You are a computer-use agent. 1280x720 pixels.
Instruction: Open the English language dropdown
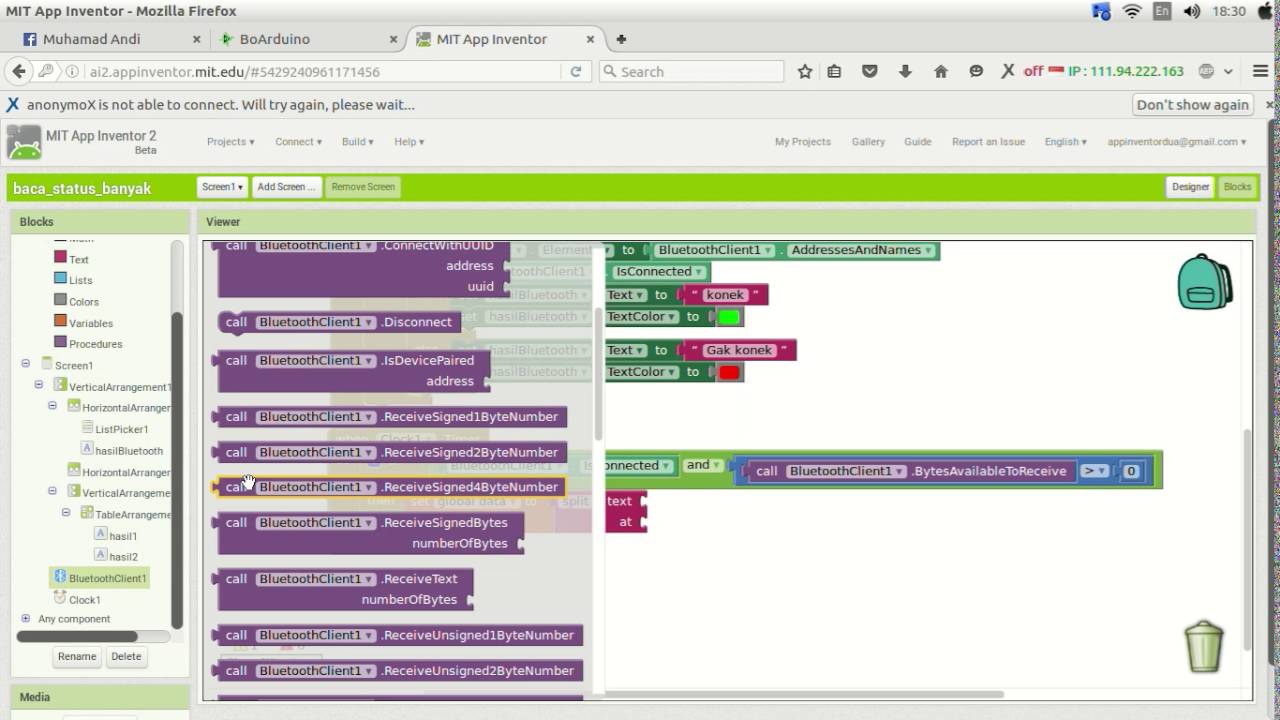pos(1065,142)
